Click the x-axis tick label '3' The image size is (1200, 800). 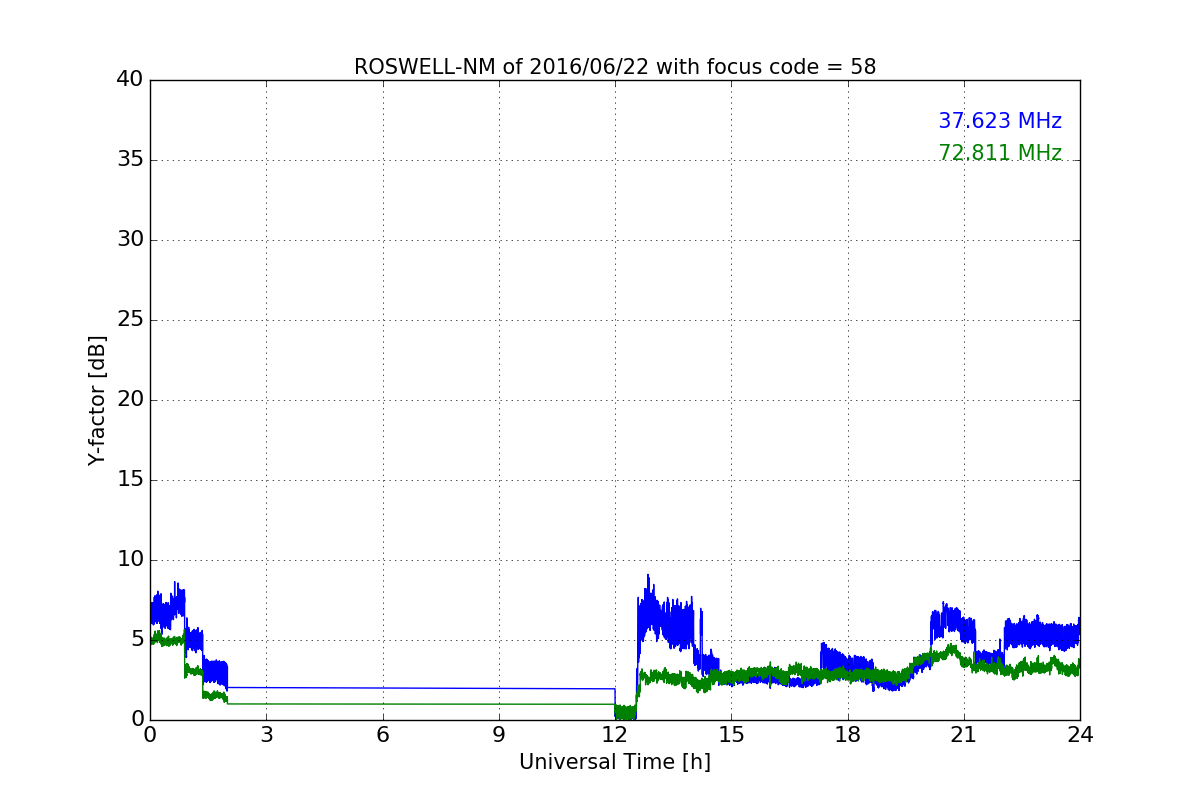[x=266, y=735]
